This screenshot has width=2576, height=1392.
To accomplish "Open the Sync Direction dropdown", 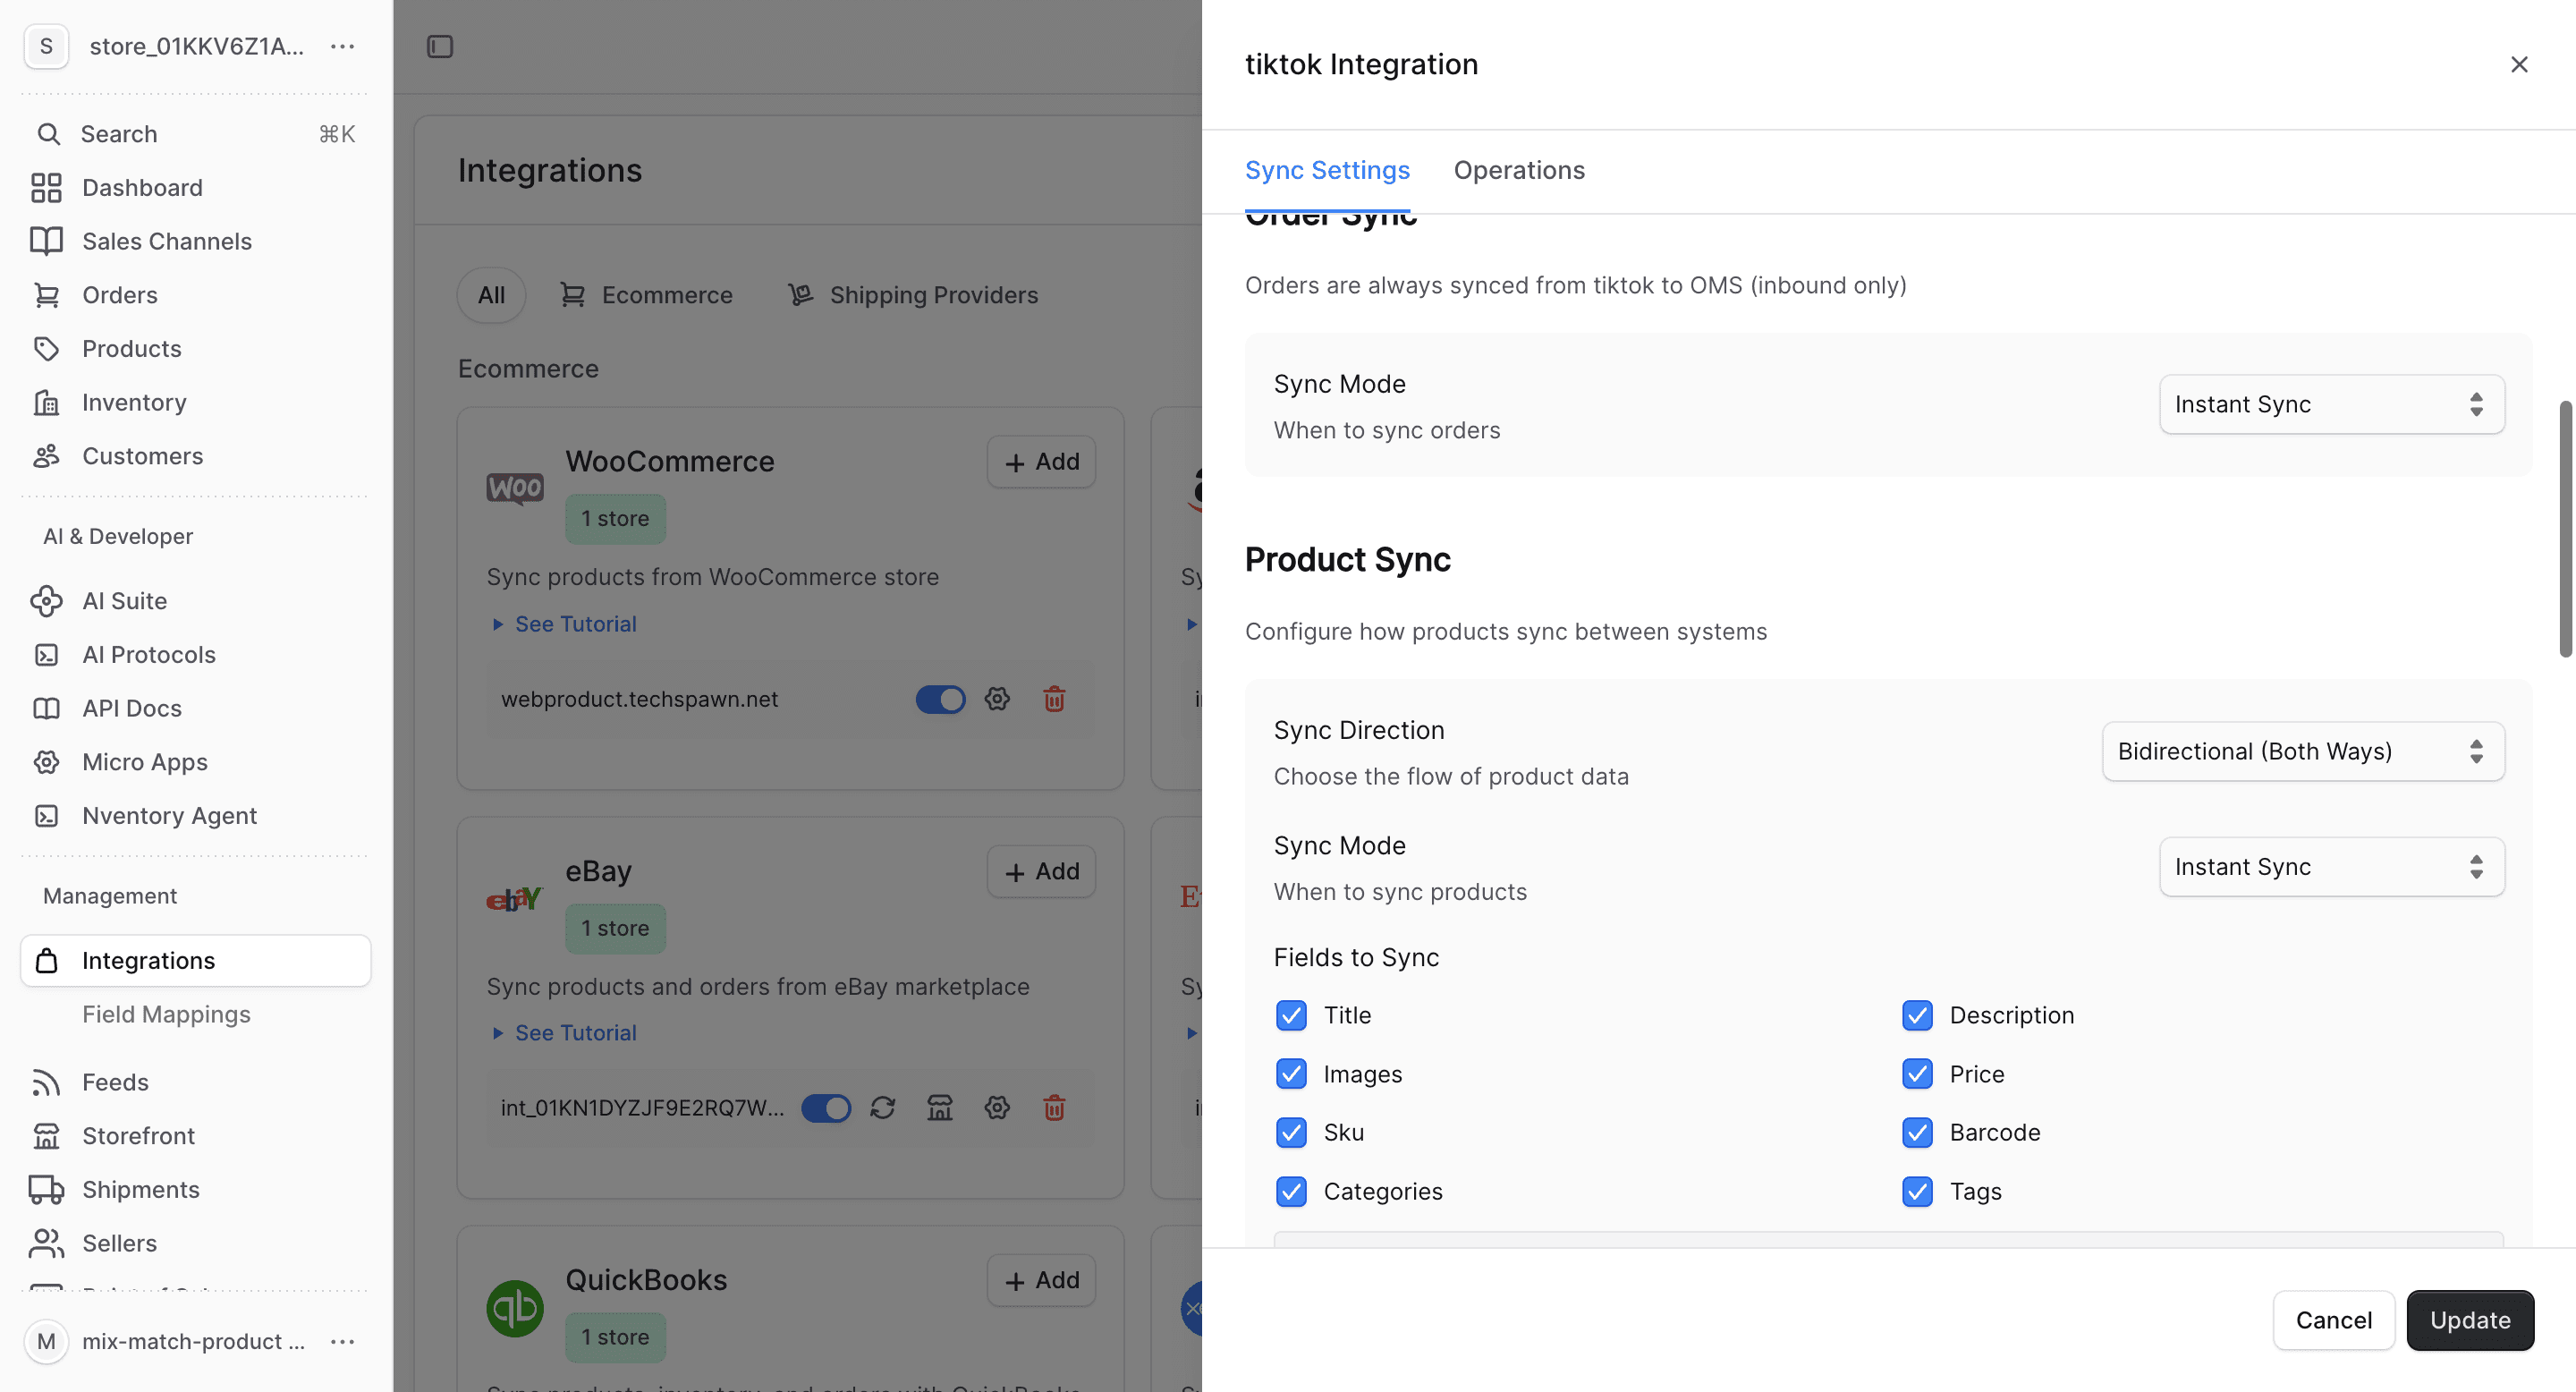I will [x=2303, y=752].
